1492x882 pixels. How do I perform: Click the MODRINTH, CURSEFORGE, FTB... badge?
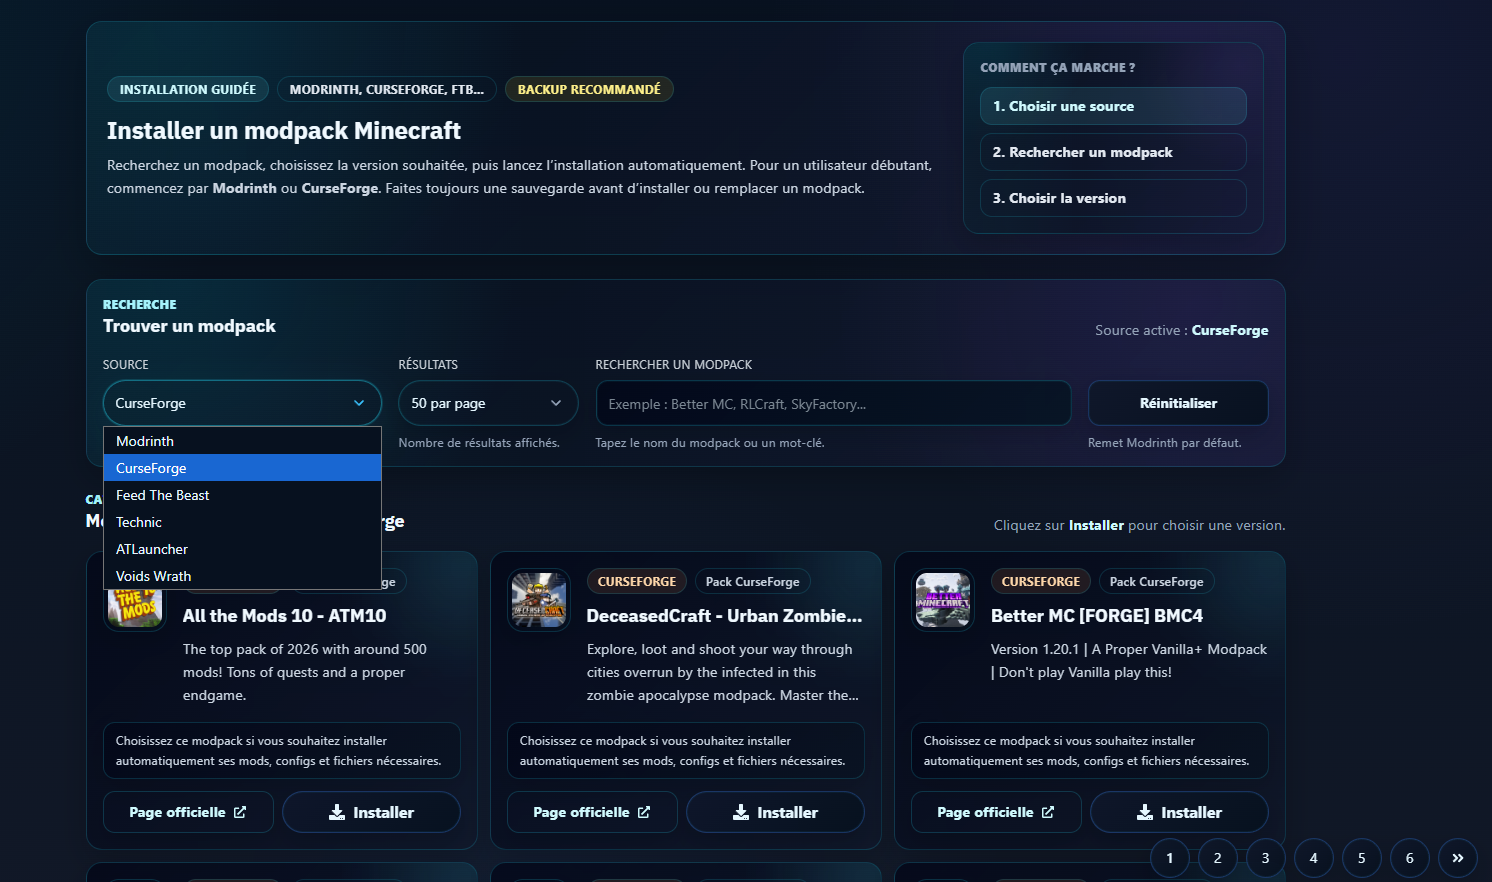(x=386, y=89)
